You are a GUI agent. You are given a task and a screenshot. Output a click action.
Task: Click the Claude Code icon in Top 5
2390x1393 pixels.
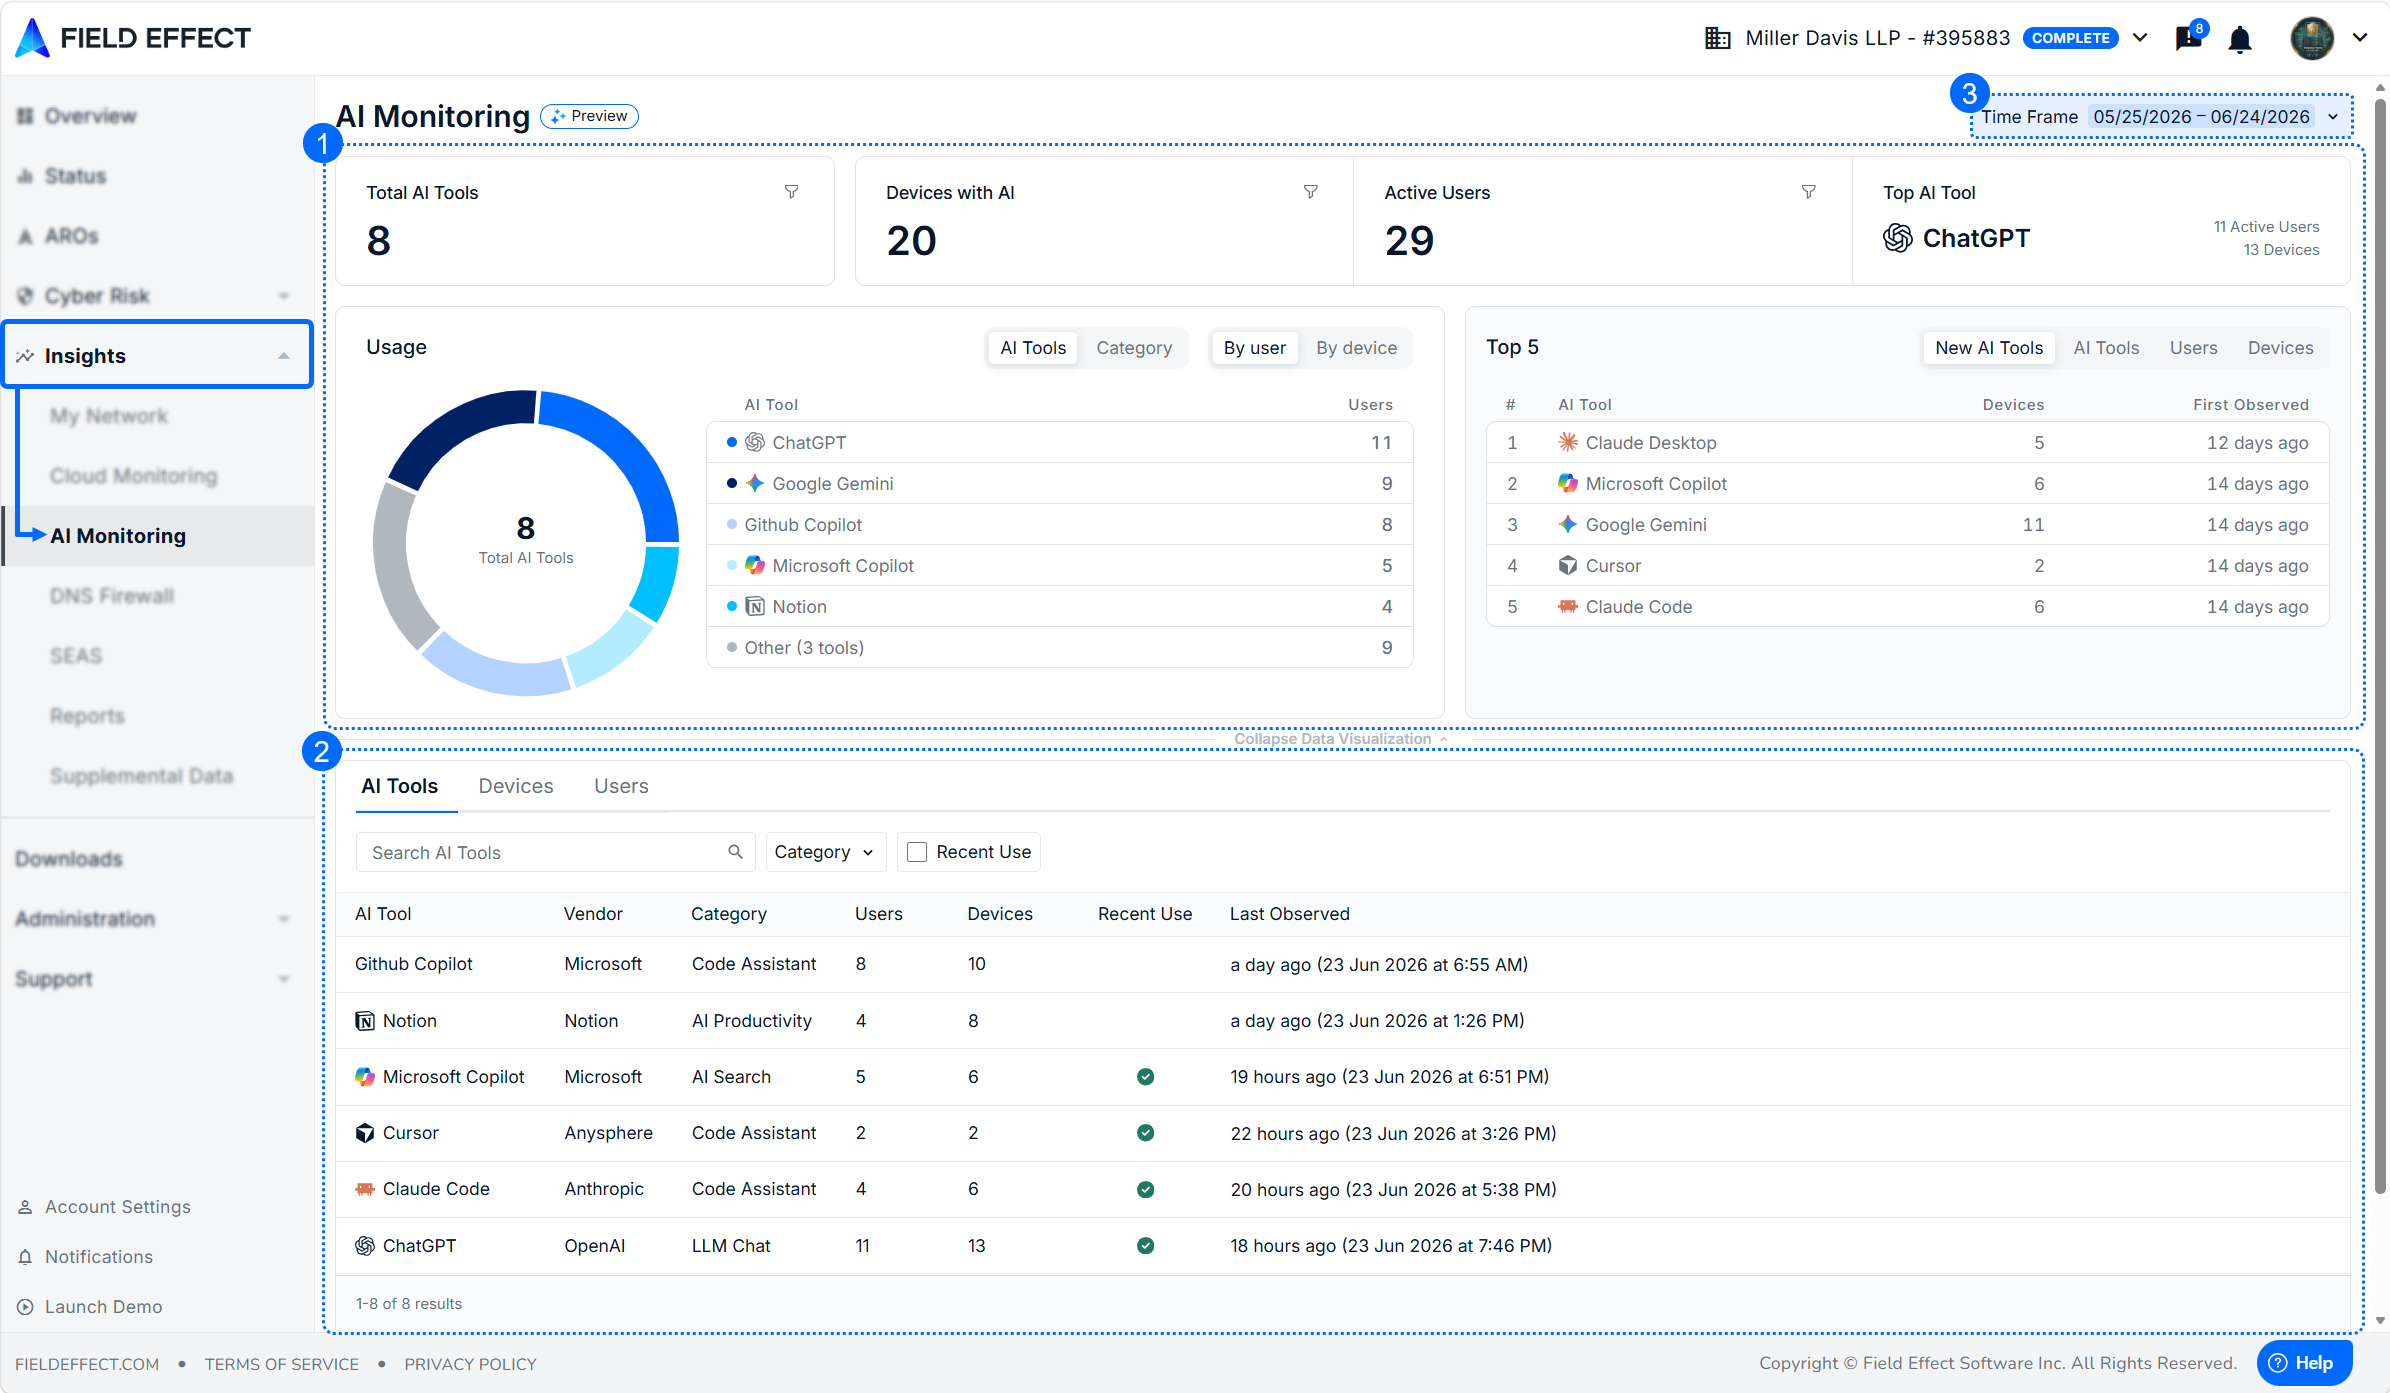click(1568, 606)
